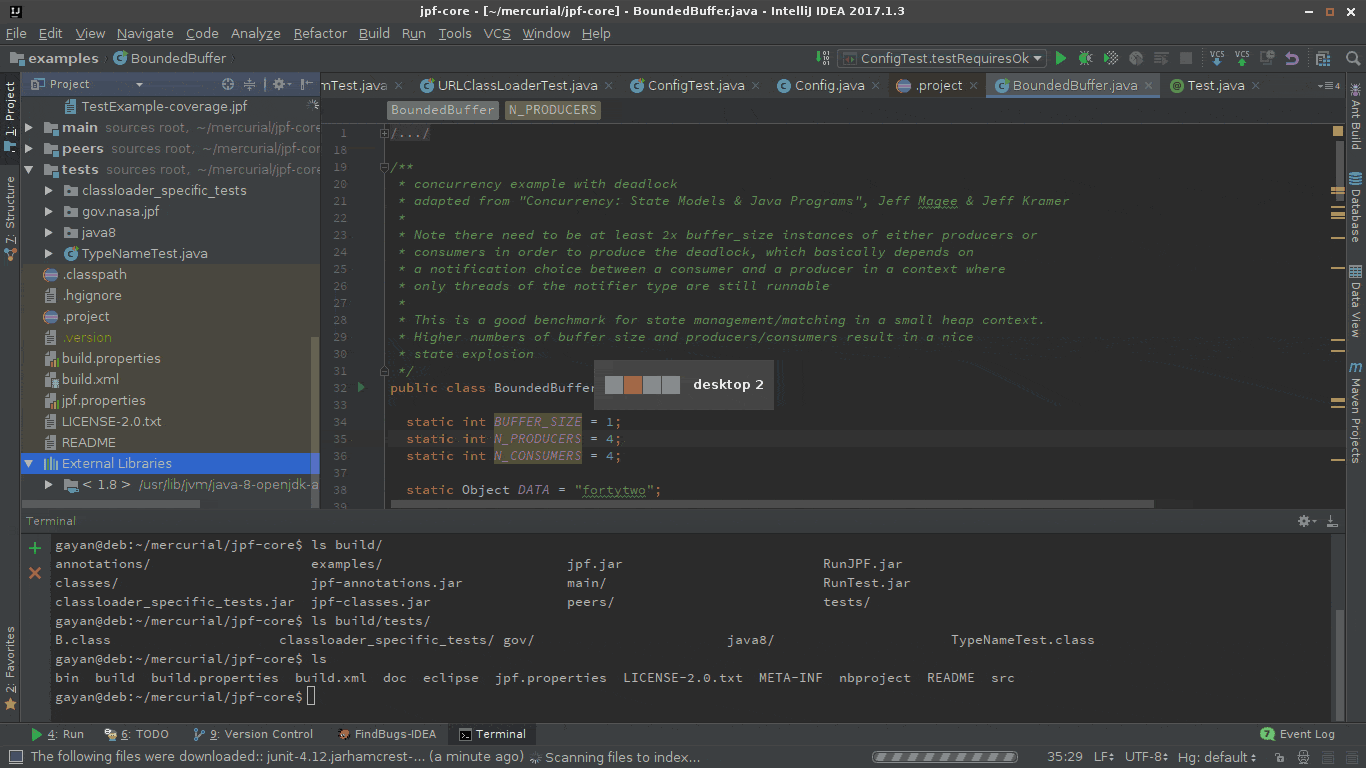Hide the Project tool window

[x=307, y=85]
